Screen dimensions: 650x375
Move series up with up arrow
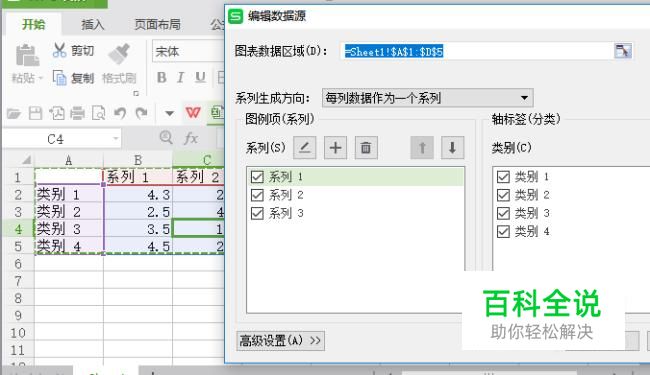click(422, 148)
